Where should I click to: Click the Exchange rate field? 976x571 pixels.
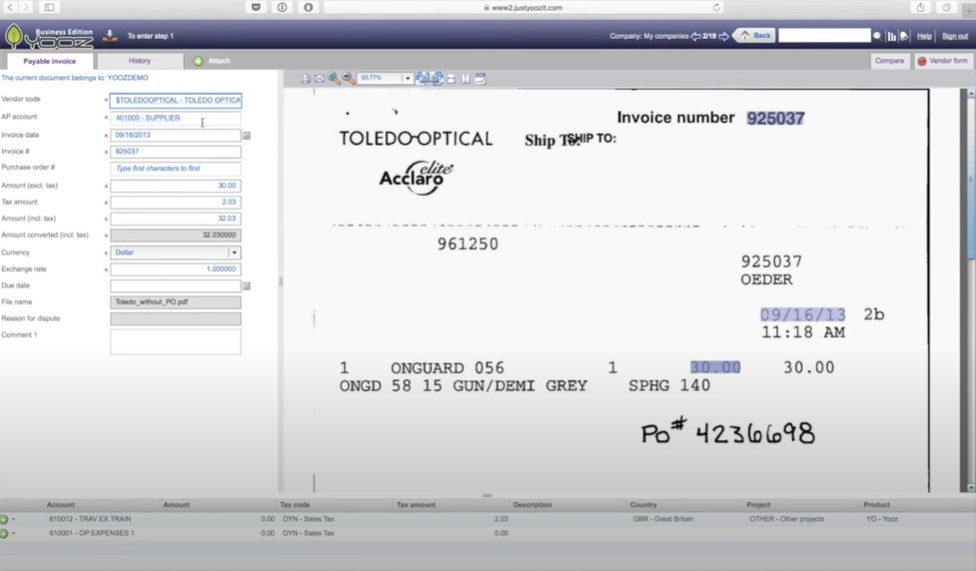[176, 269]
